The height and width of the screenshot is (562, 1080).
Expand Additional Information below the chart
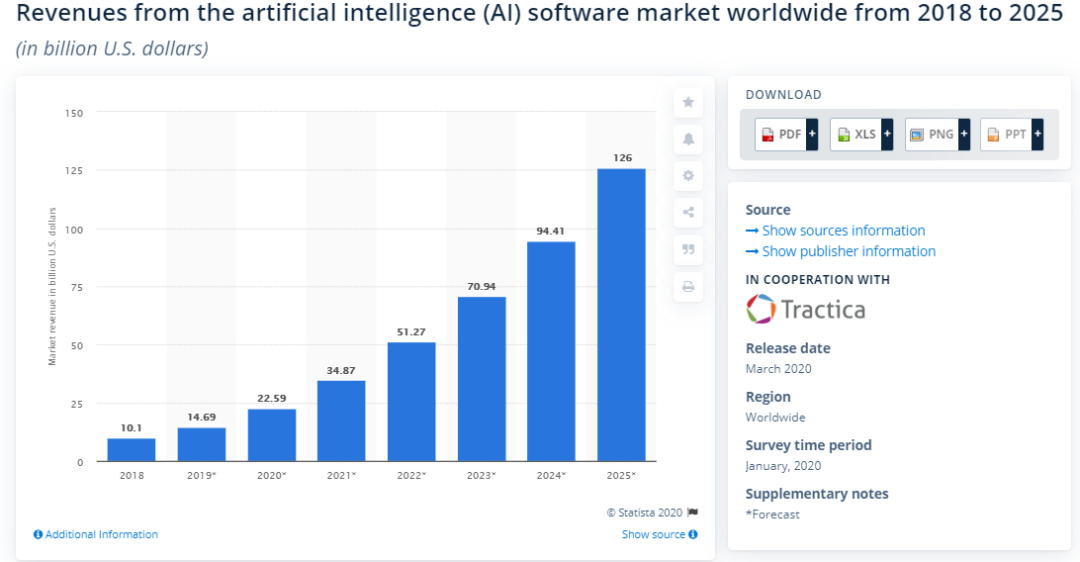click(x=96, y=534)
